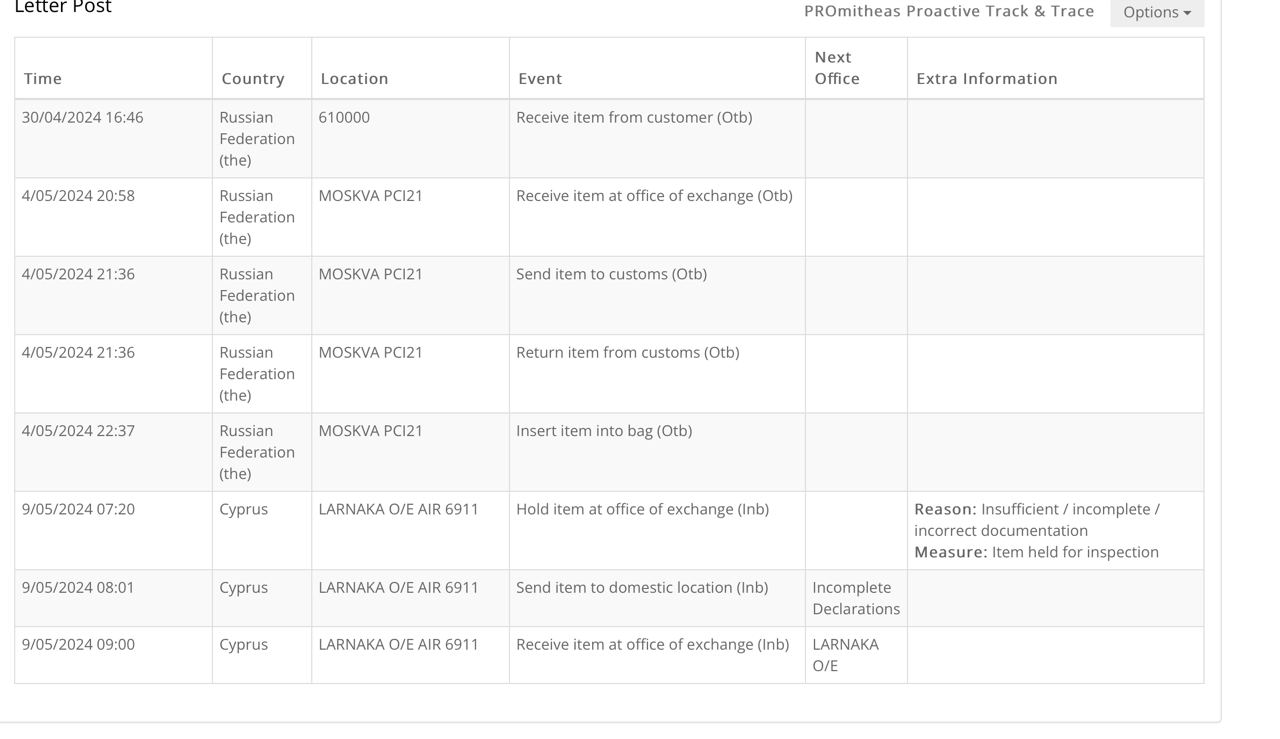Click the Letter Post heading
The image size is (1280, 739).
click(63, 7)
